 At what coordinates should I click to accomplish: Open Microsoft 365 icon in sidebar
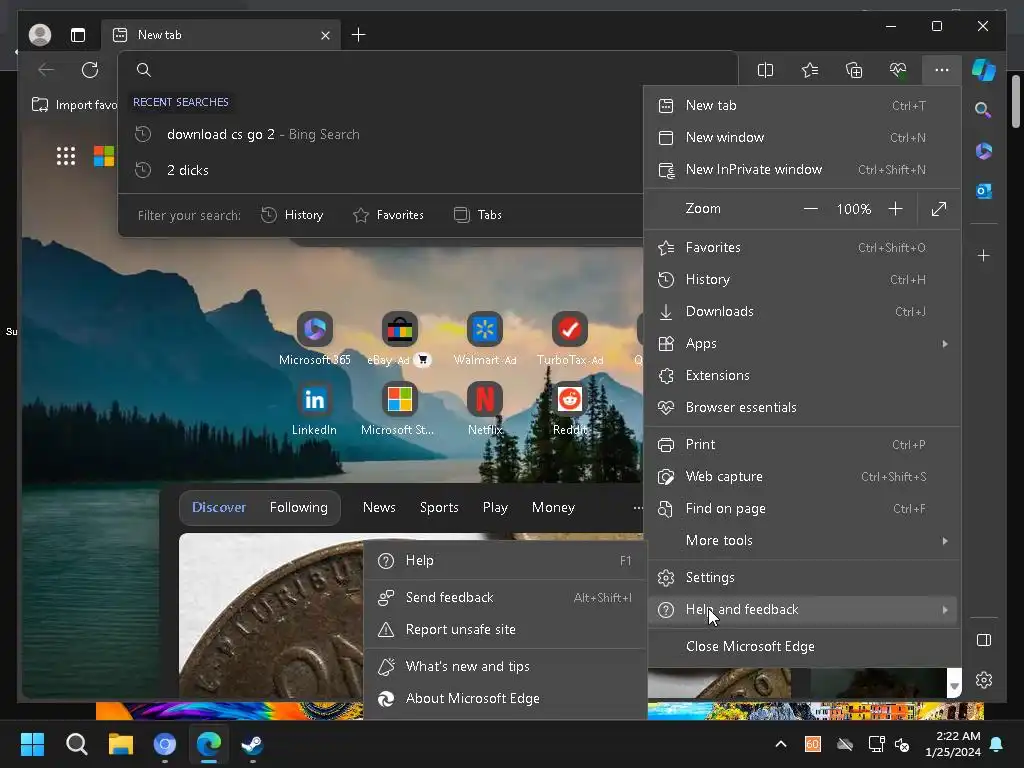pos(984,151)
